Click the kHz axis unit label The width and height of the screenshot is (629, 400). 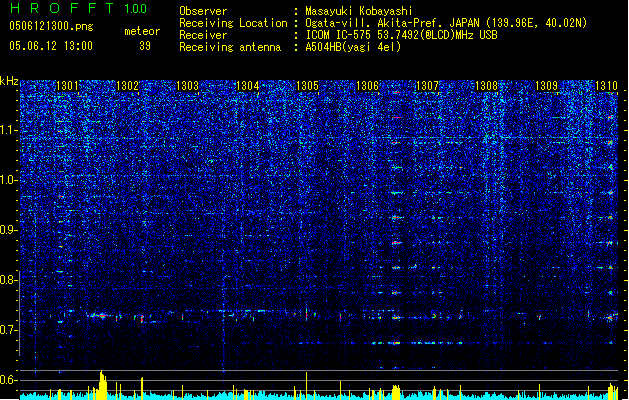(x=9, y=81)
